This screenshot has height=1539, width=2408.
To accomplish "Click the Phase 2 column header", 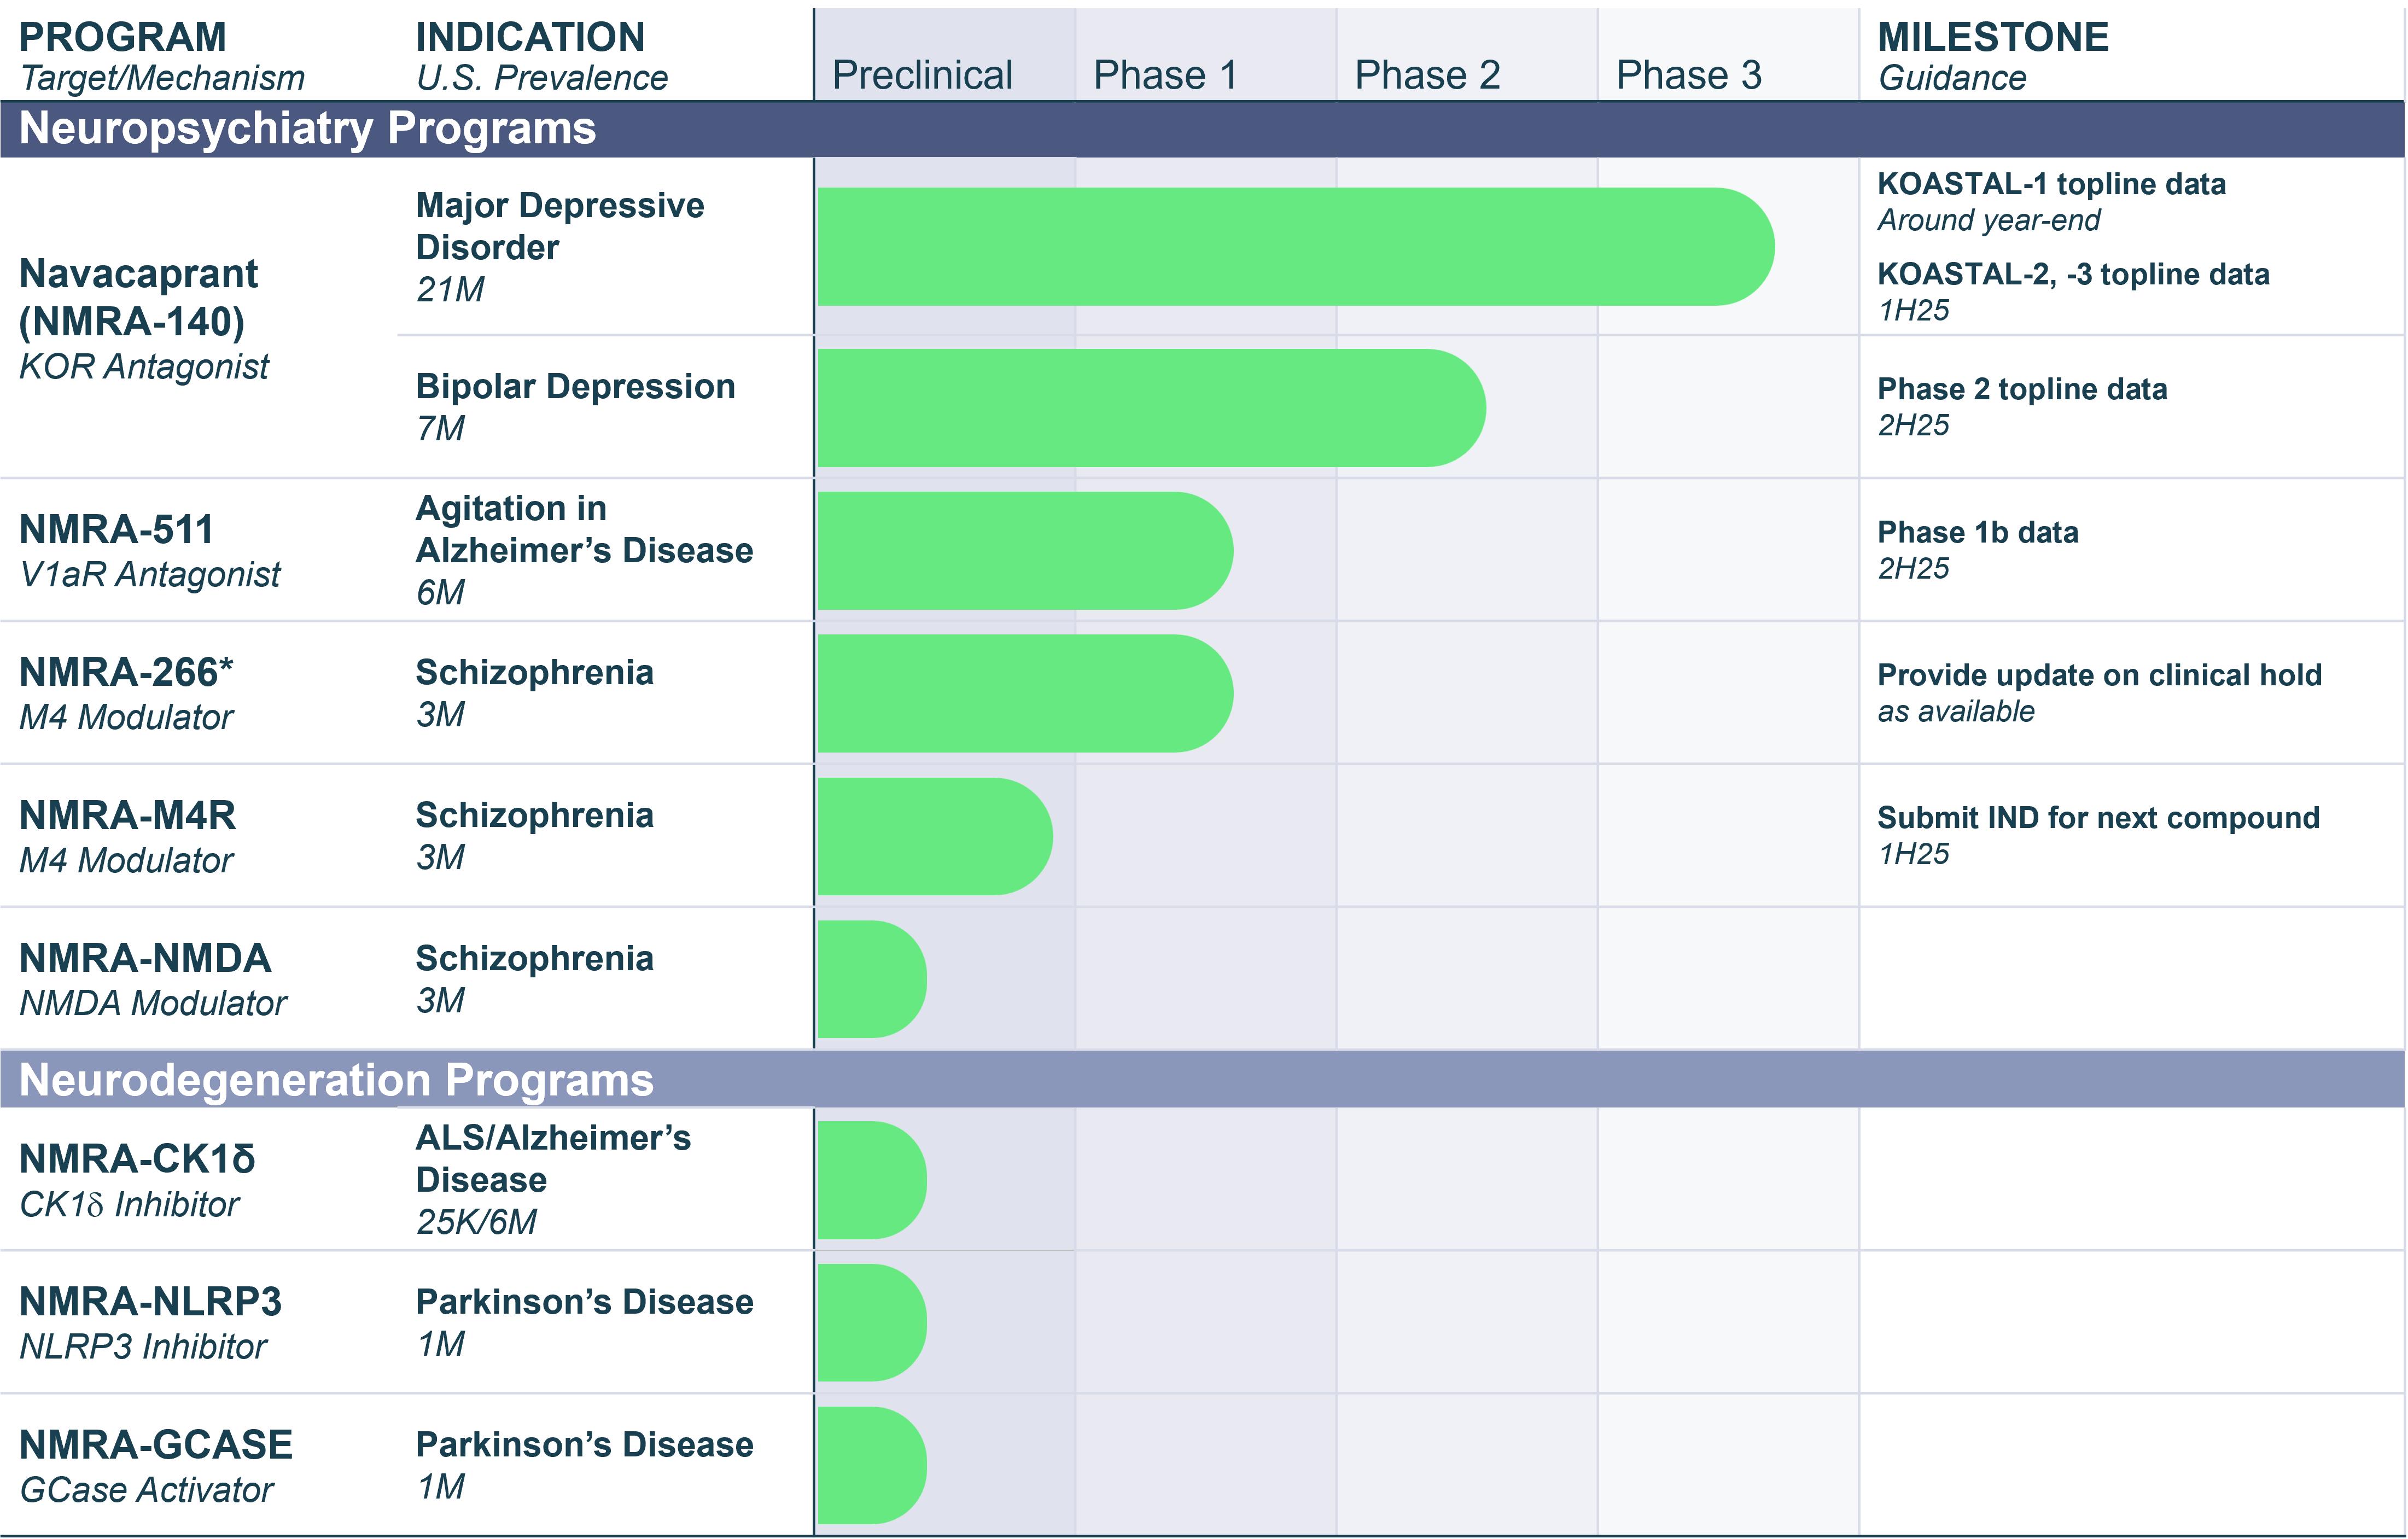I will [1427, 75].
